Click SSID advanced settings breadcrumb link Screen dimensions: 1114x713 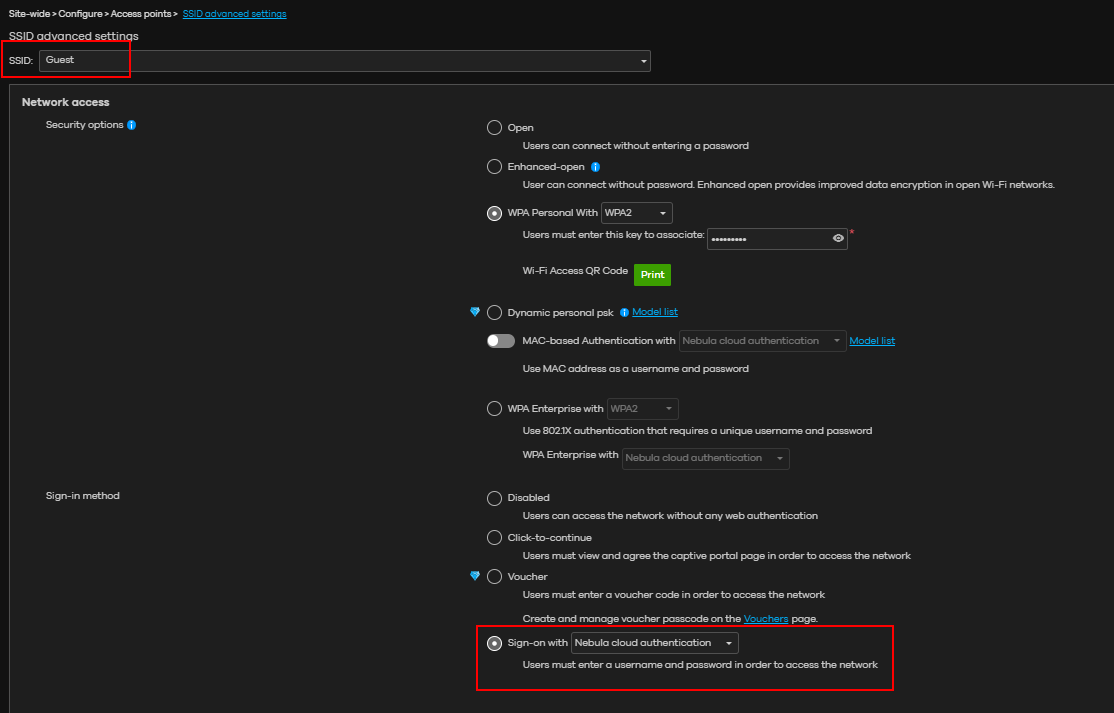pyautogui.click(x=234, y=14)
